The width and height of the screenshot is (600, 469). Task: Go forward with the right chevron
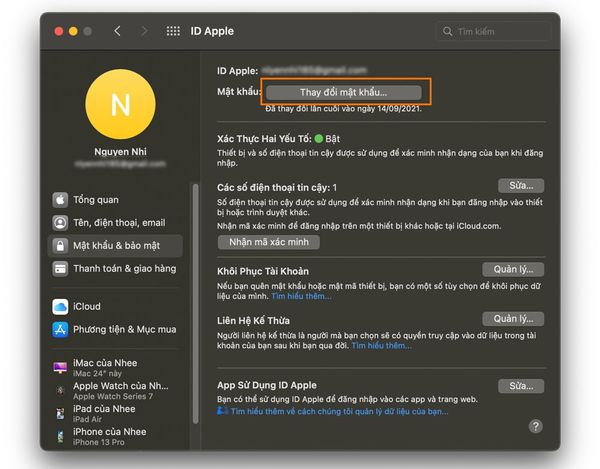(x=144, y=31)
